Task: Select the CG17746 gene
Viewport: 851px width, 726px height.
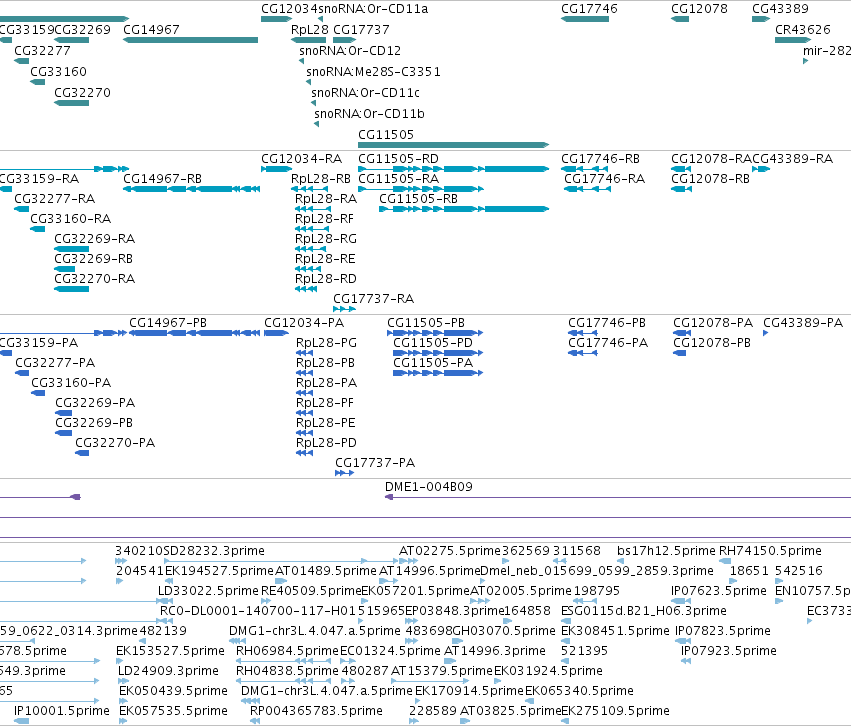Action: click(585, 19)
